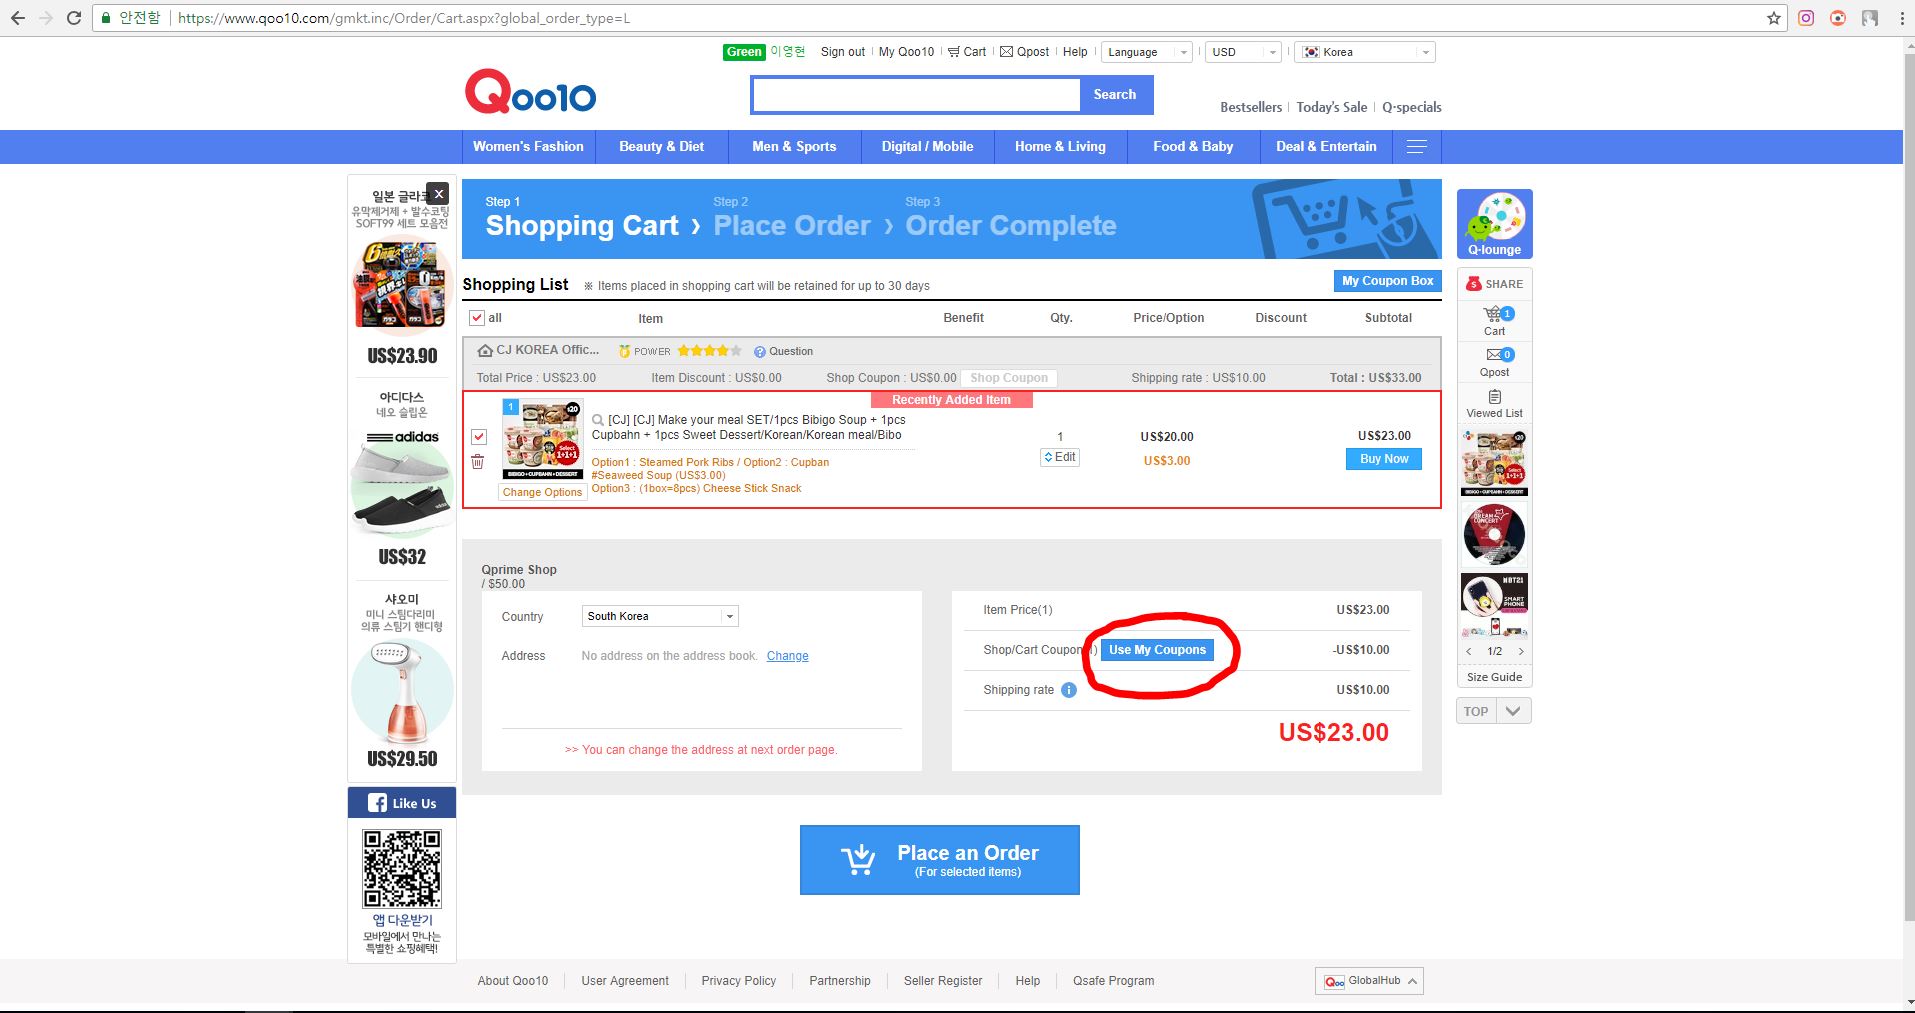
Task: Open the Bestsellers link
Action: [x=1251, y=107]
